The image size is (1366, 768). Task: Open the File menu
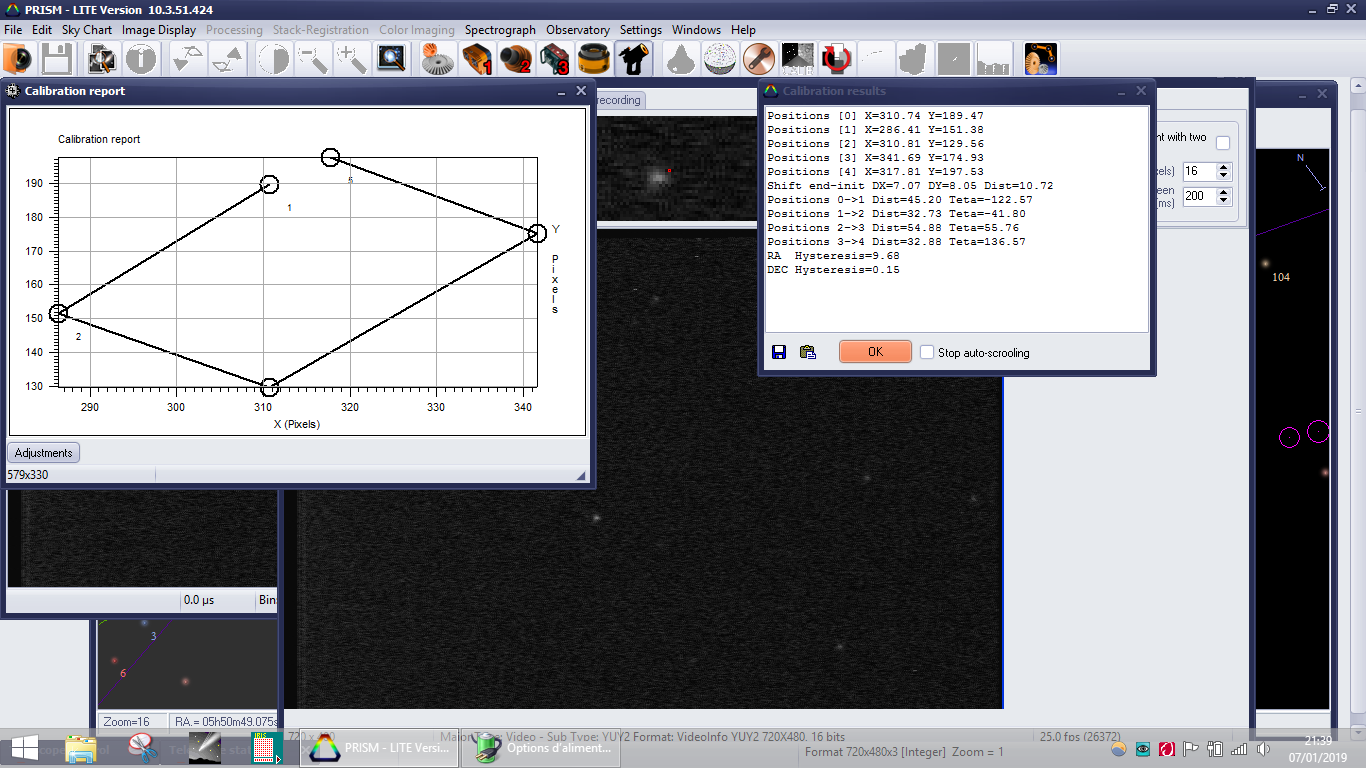[13, 30]
